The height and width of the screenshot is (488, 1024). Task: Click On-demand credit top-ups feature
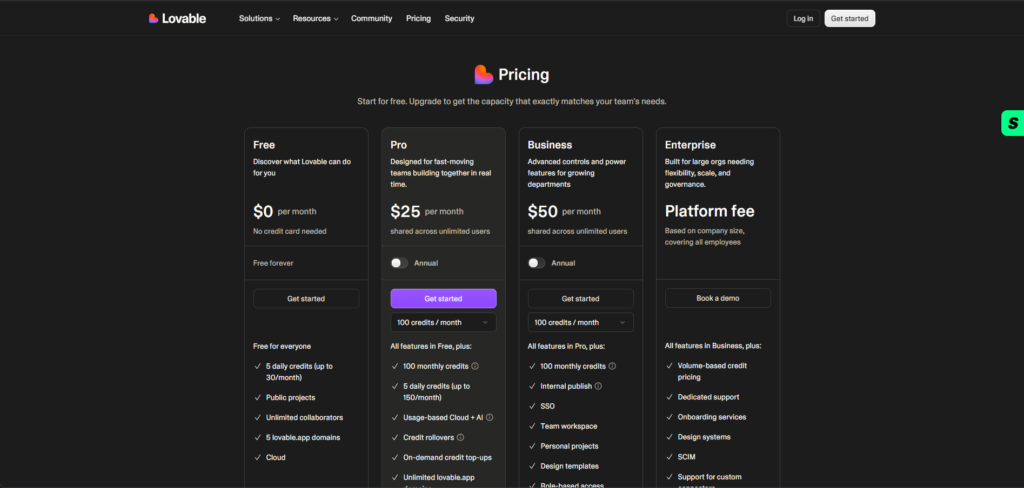447,457
